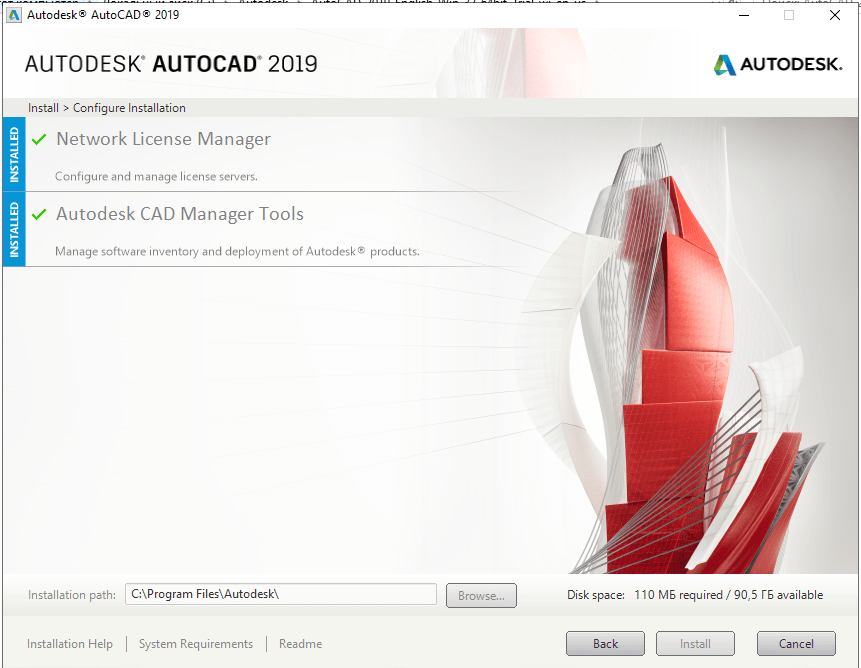Minimize the AutoCAD 2019 installer window
The height and width of the screenshot is (668, 861).
(x=744, y=15)
